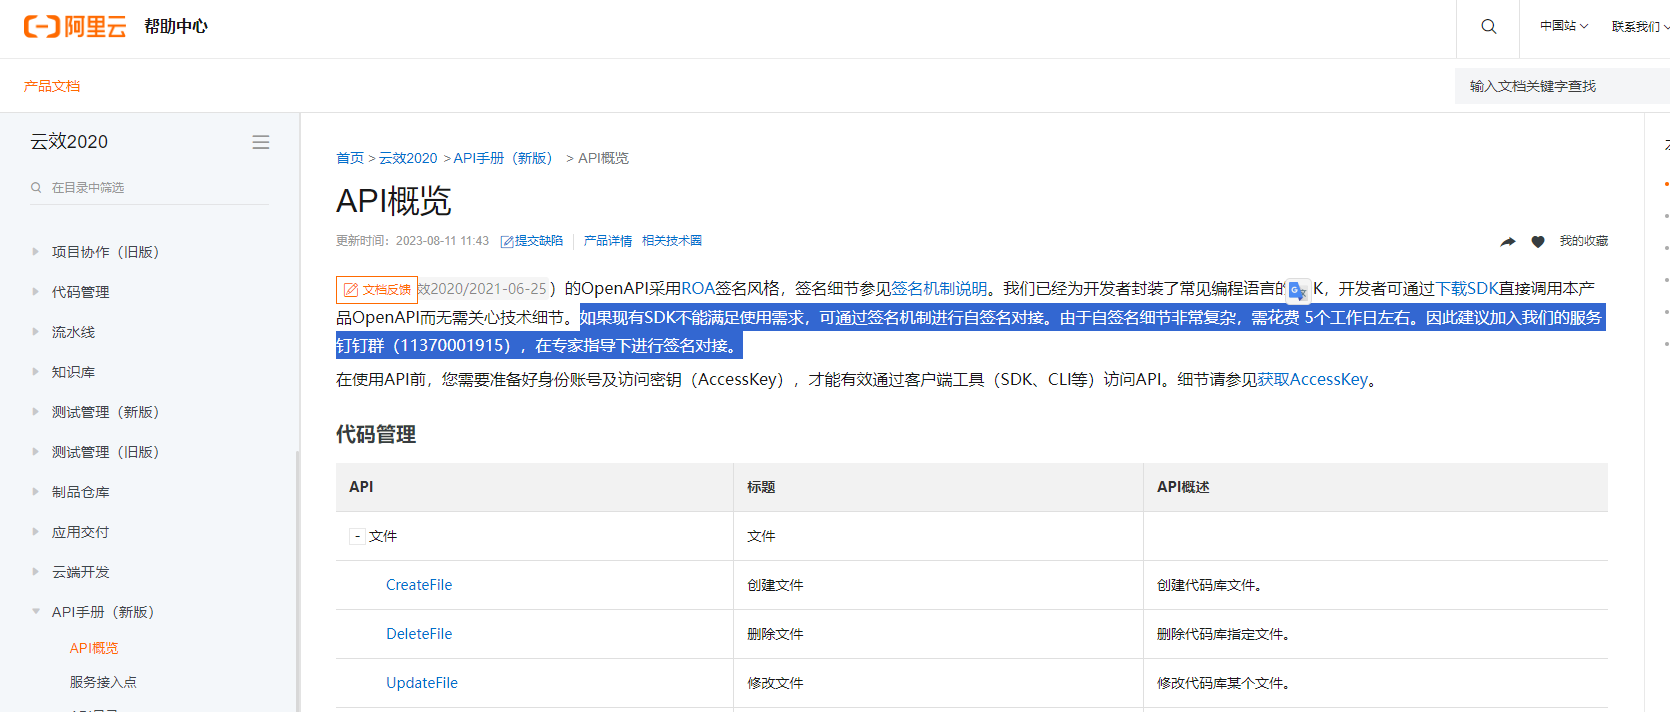Screen dimensions: 1670x712
Task: Open the UpdateFile API link
Action: (x=422, y=683)
